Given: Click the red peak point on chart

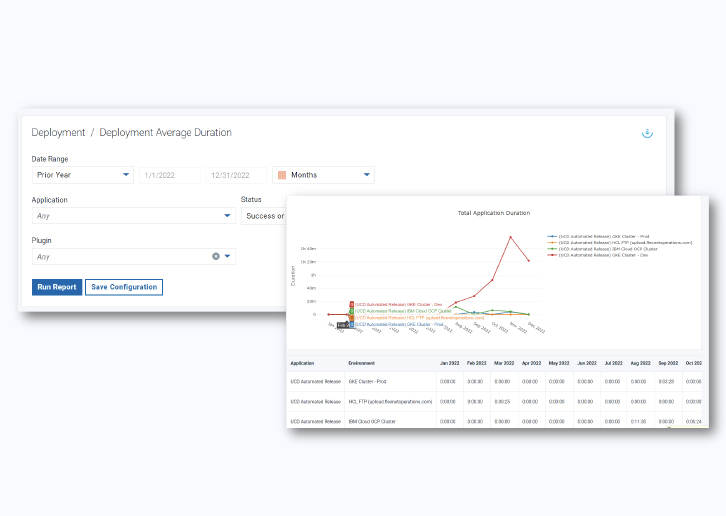Looking at the screenshot, I should [511, 237].
